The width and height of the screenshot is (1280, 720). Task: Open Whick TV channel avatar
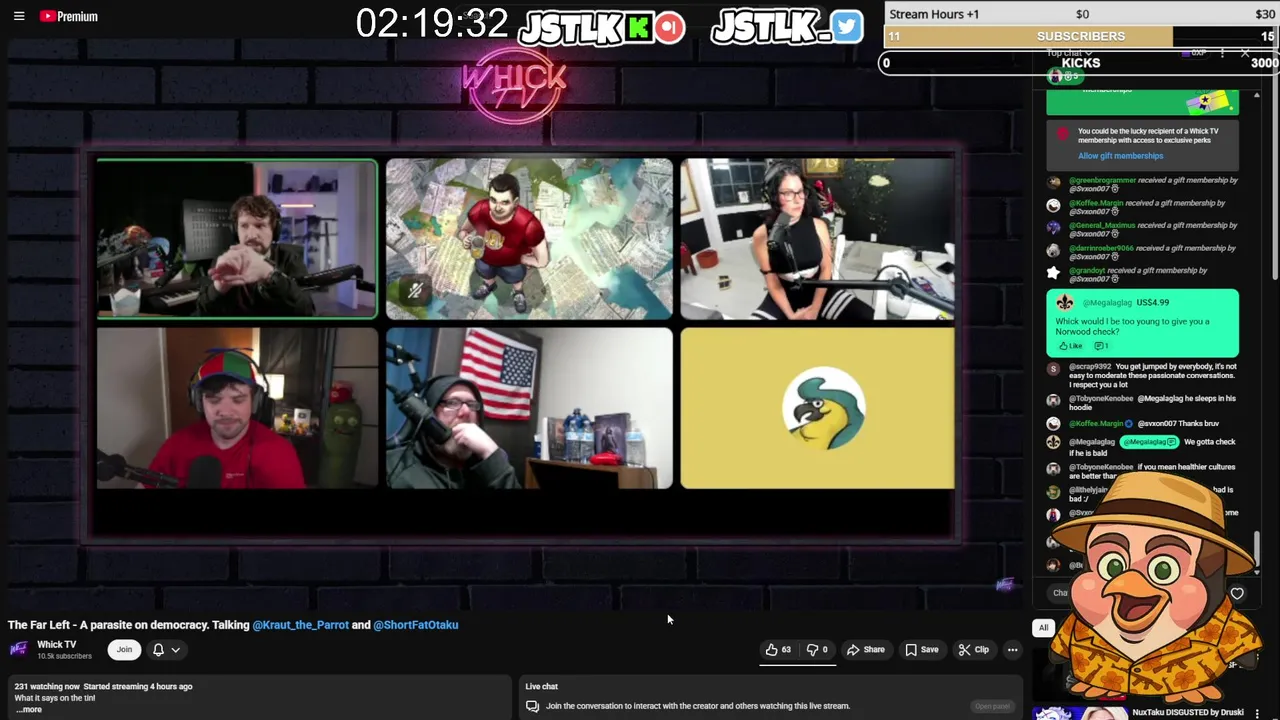[x=18, y=650]
